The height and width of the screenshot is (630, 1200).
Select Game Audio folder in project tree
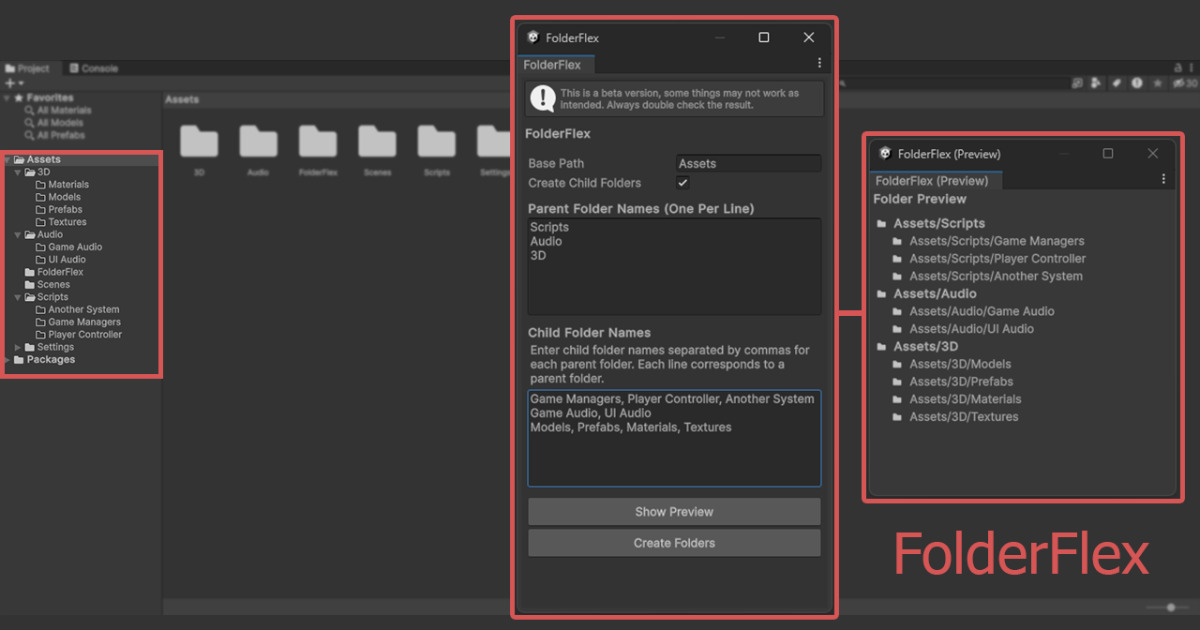pos(69,247)
